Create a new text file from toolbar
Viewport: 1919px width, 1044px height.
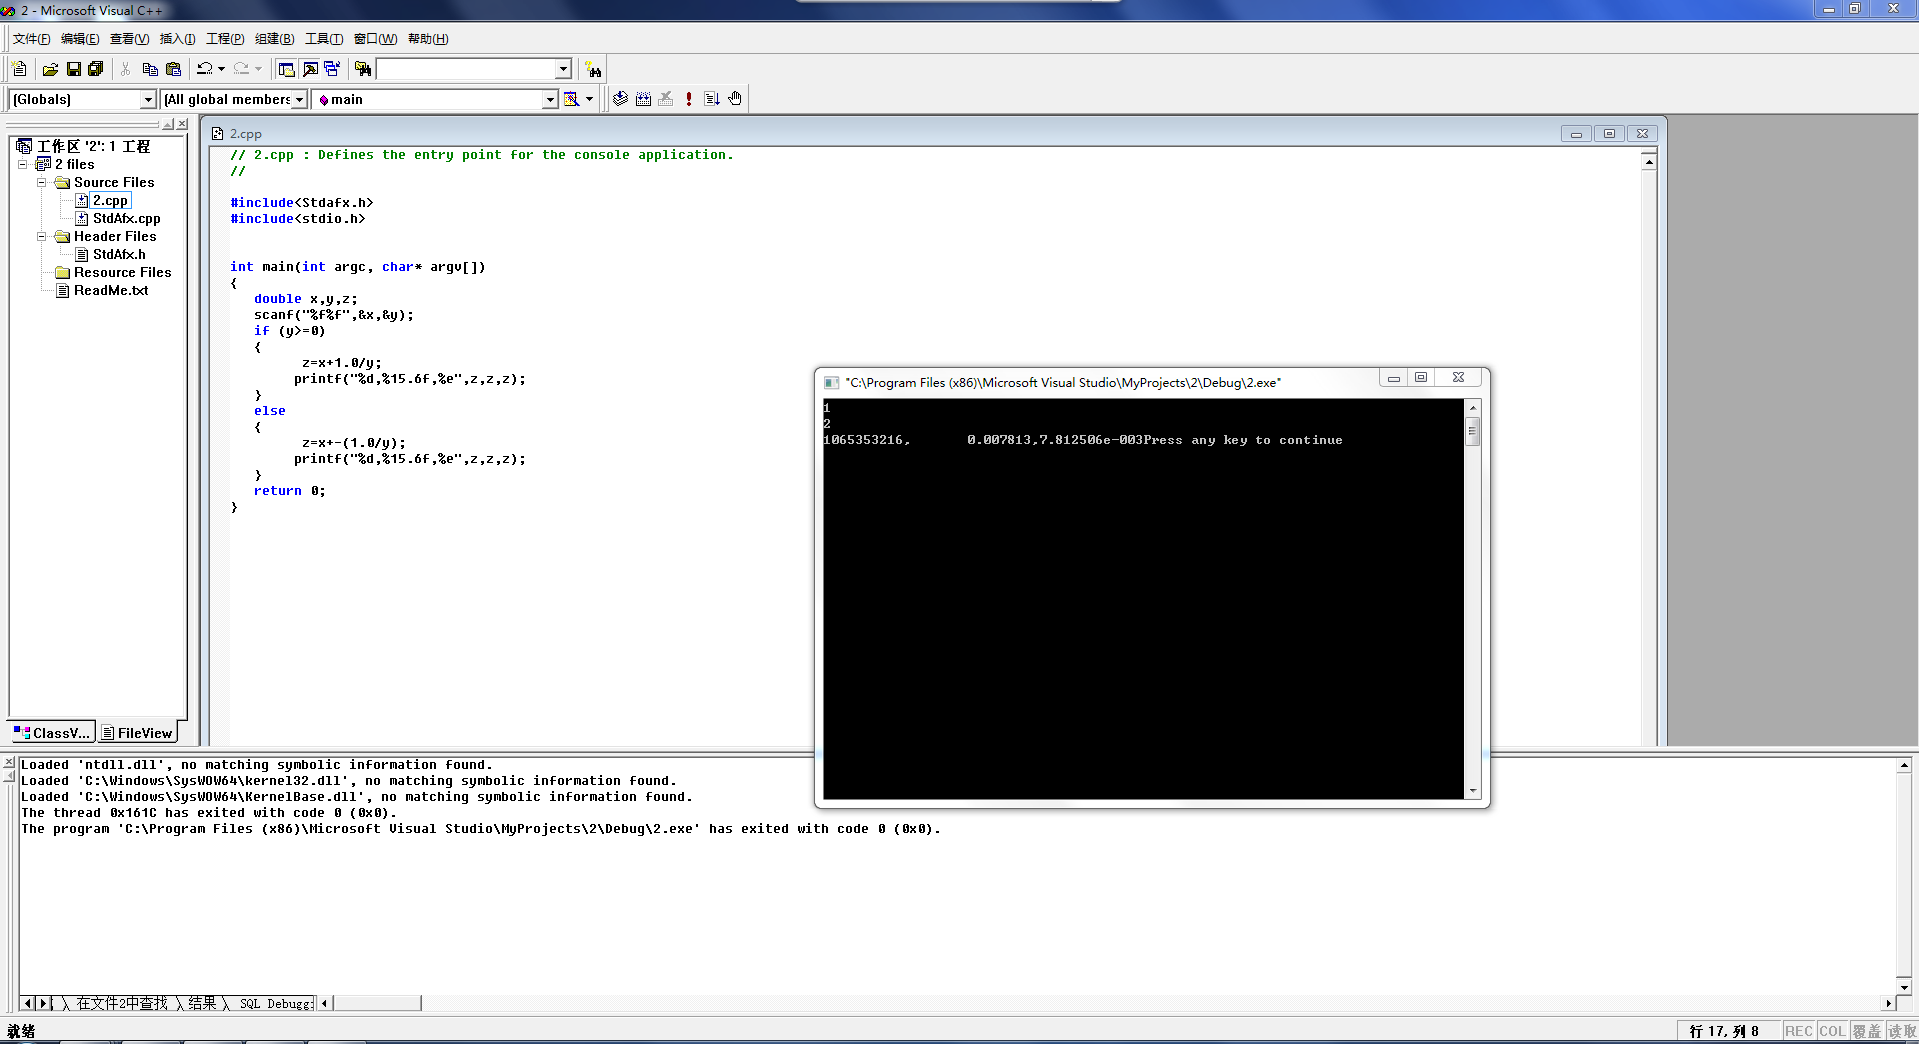19,69
